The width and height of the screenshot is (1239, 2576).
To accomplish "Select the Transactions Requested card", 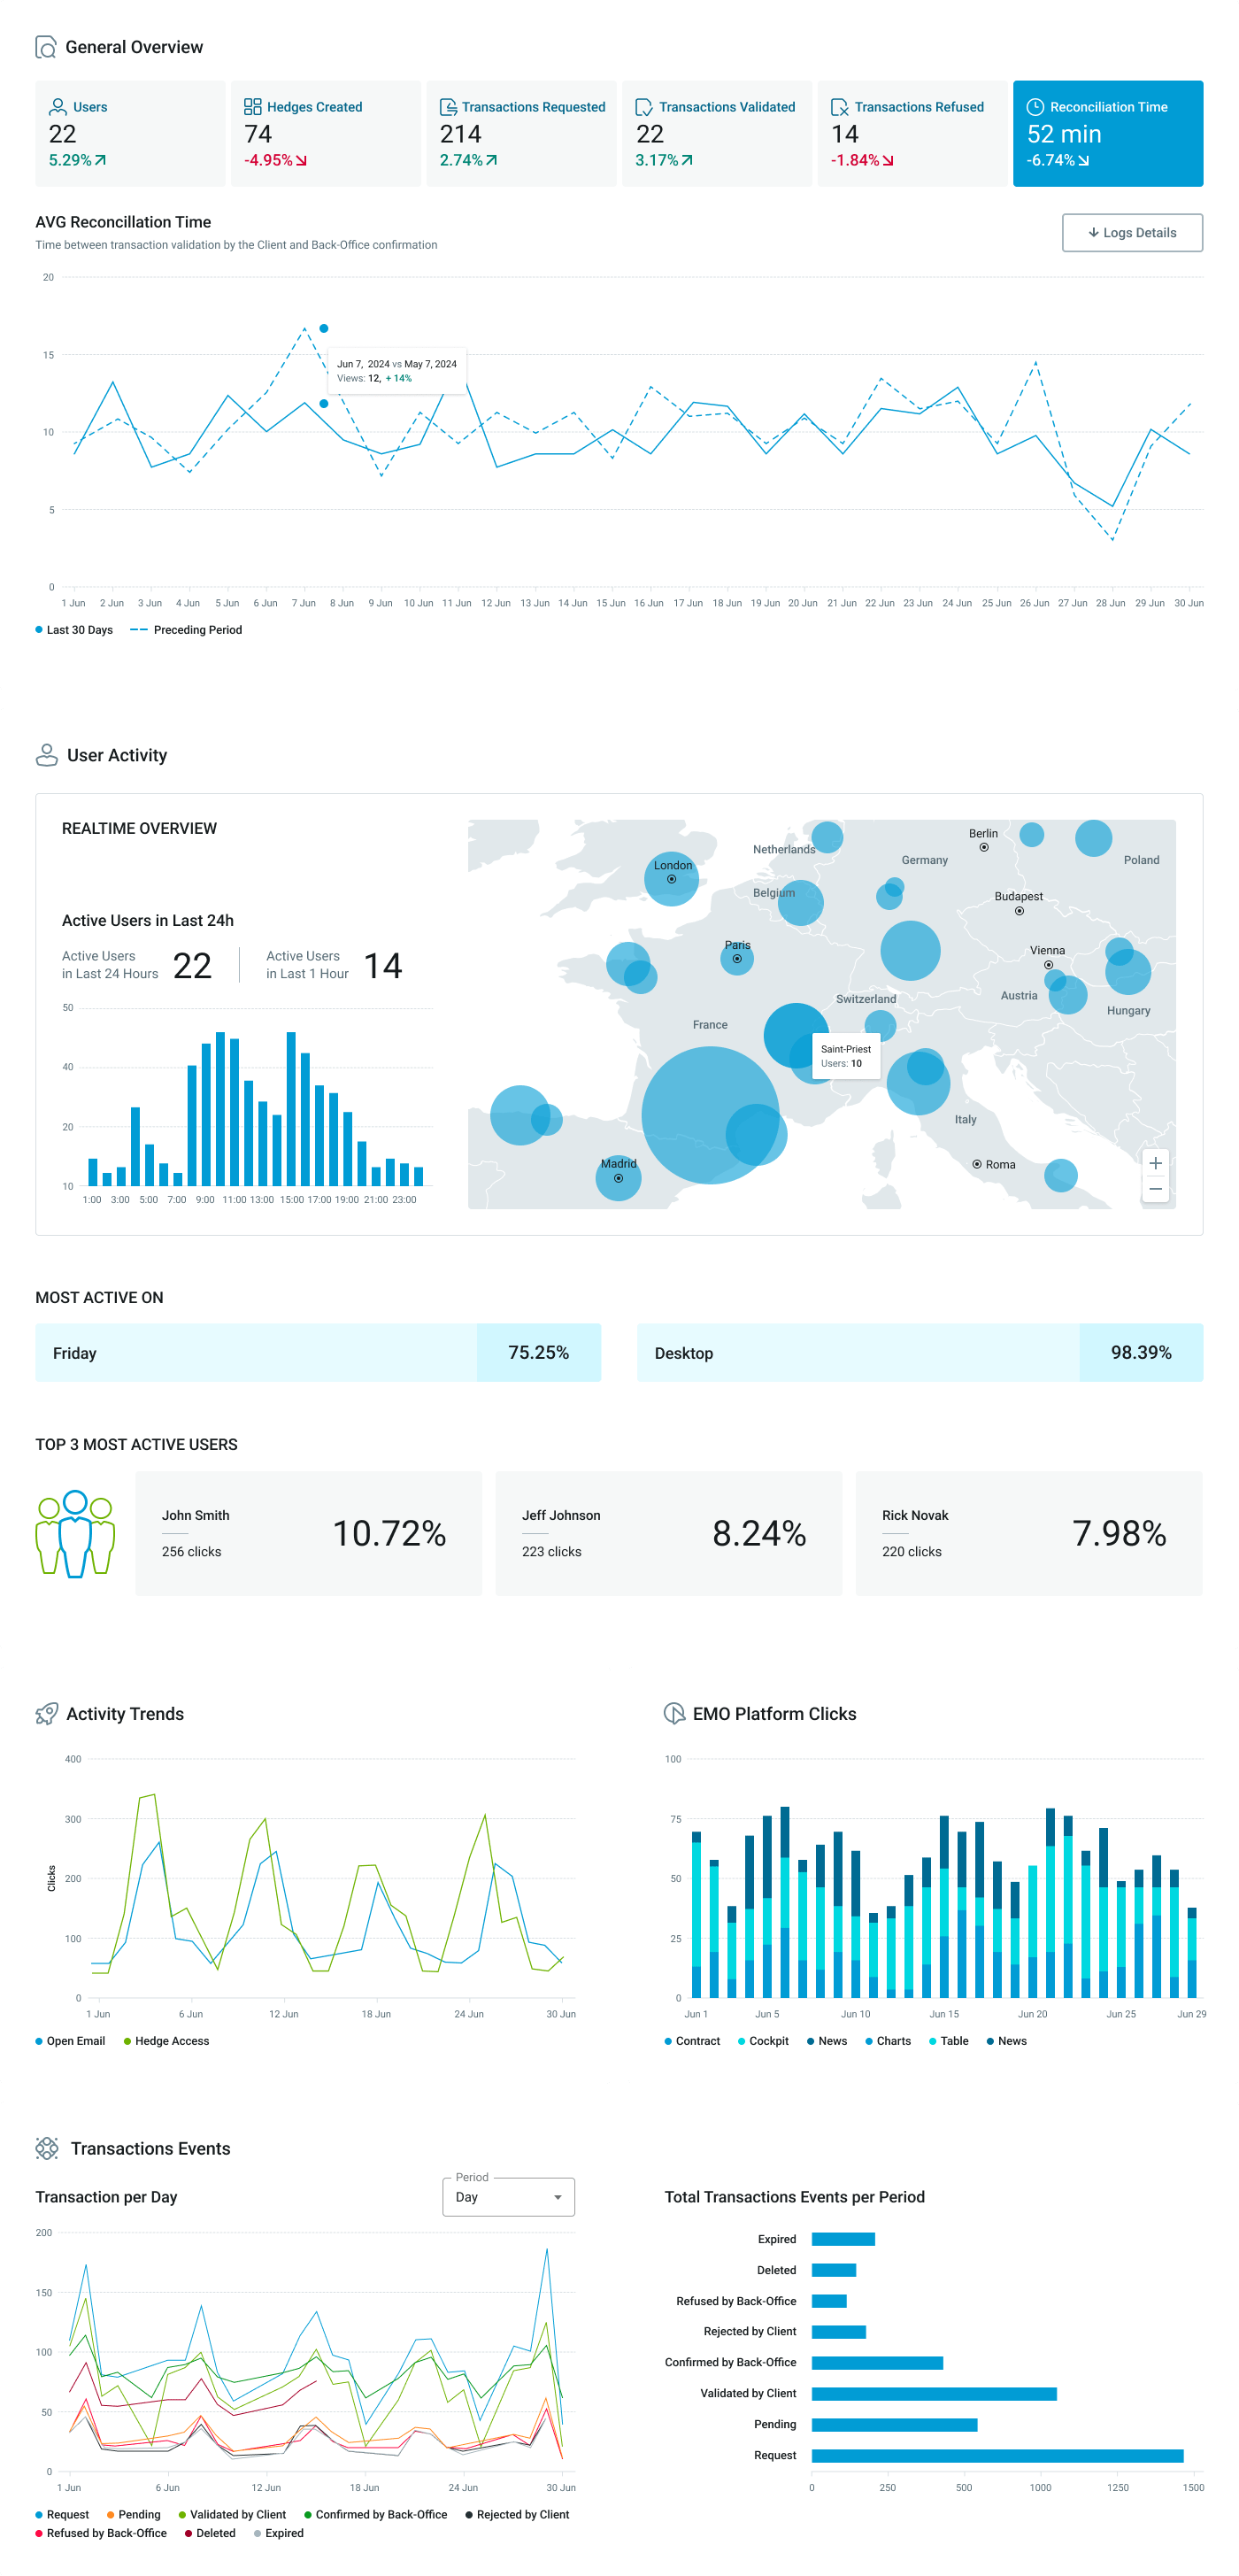I will [521, 133].
